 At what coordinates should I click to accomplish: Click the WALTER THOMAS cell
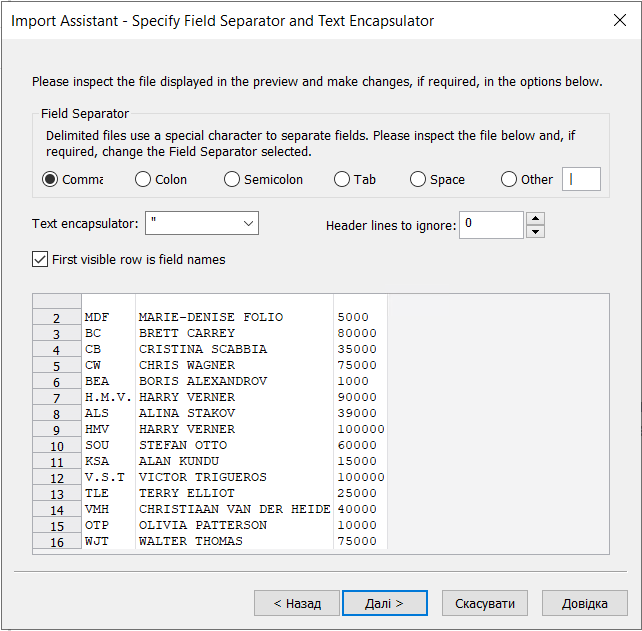pos(234,541)
